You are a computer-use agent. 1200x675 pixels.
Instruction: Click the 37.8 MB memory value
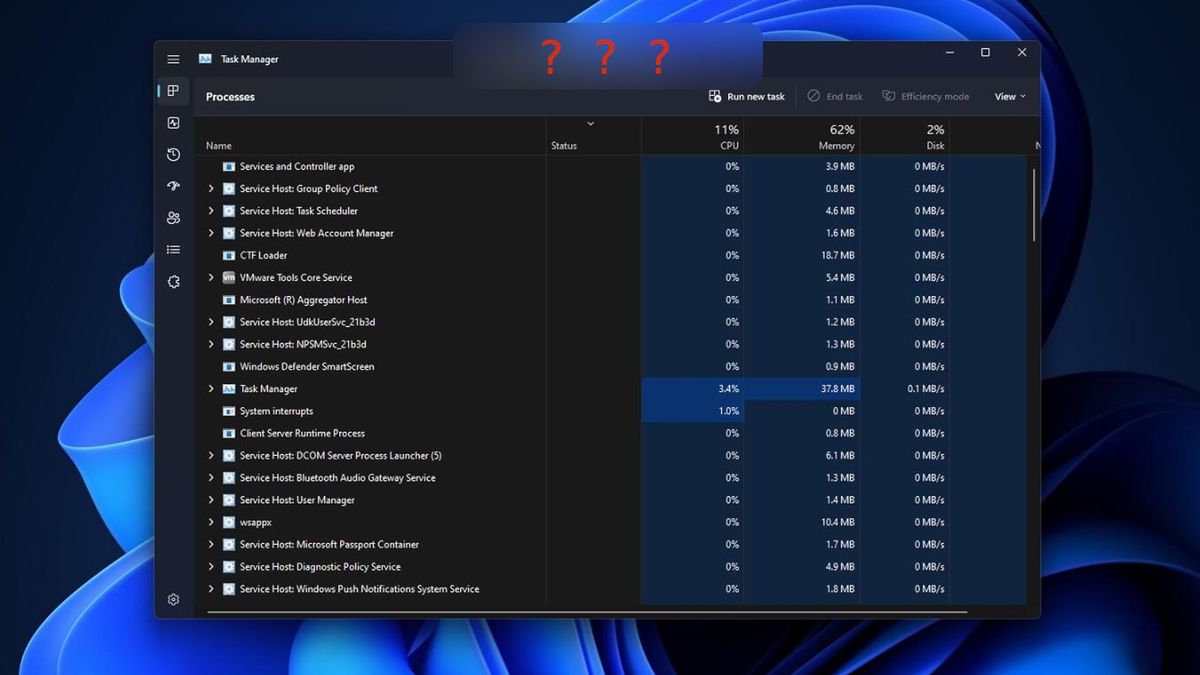pos(837,389)
